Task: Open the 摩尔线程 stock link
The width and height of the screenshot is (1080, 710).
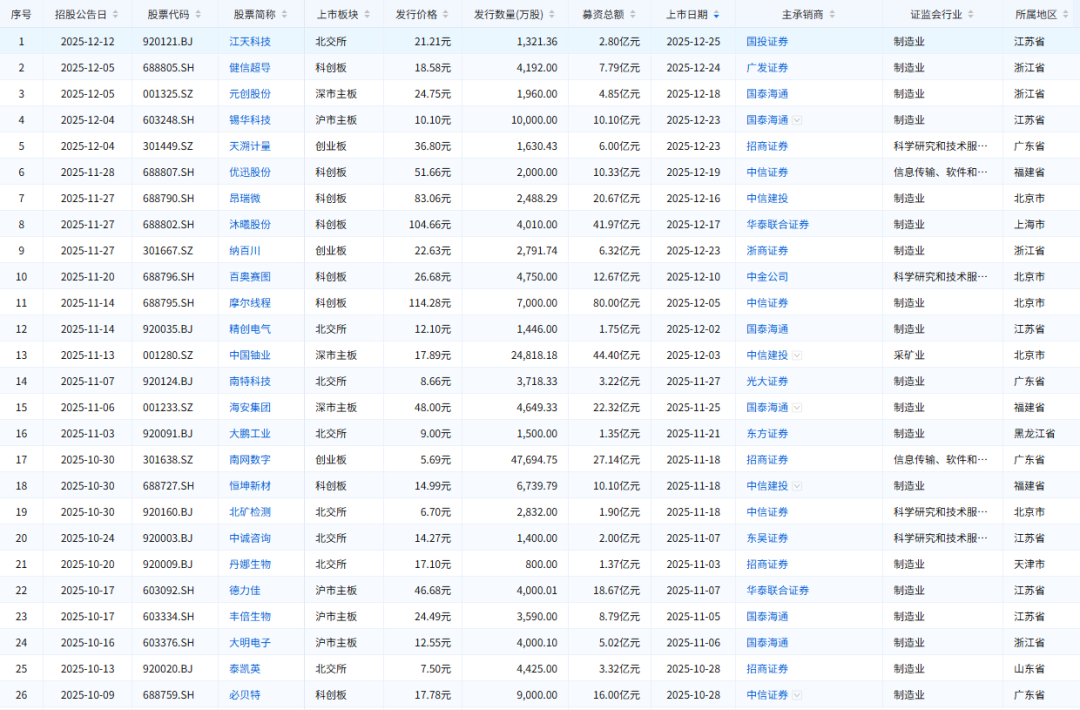Action: coord(250,303)
